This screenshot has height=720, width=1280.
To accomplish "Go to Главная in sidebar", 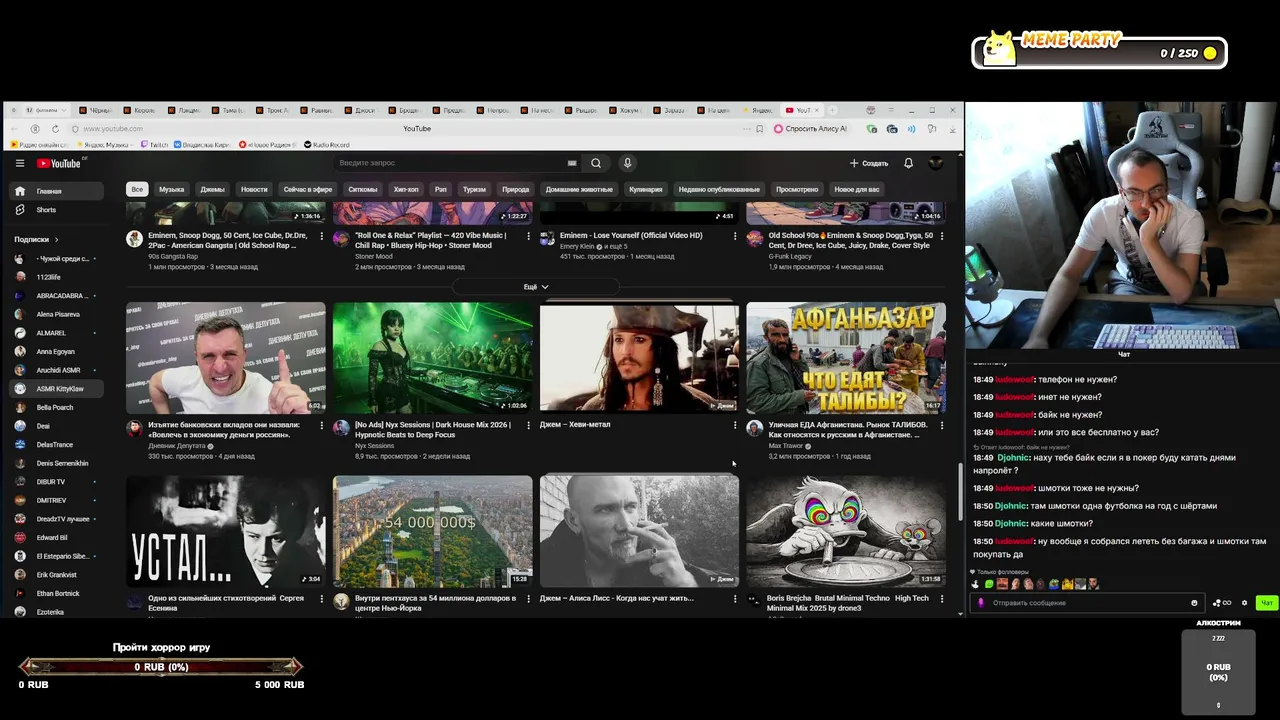I will (56, 191).
